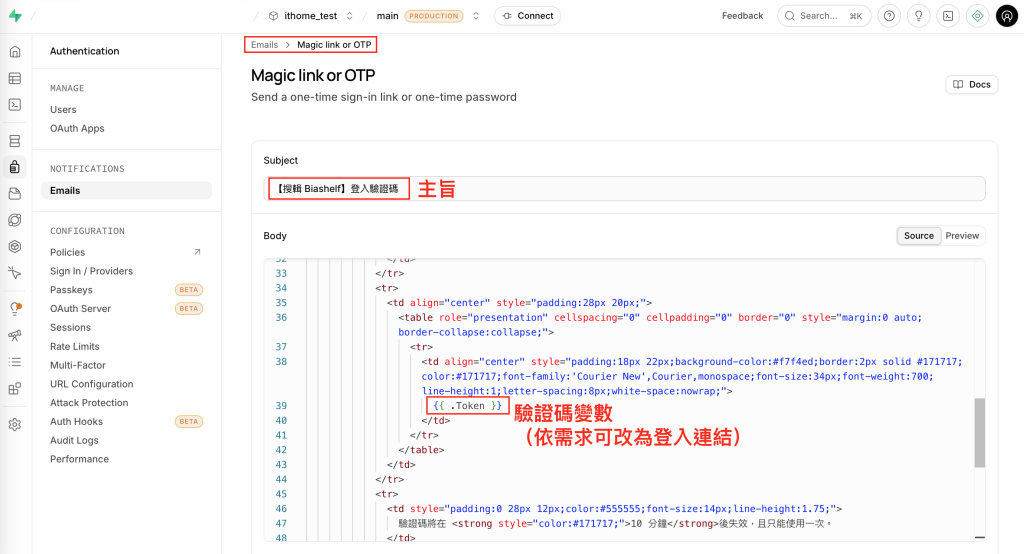Open Realtime sidebar icon
The width and height of the screenshot is (1024, 554).
[x=15, y=273]
